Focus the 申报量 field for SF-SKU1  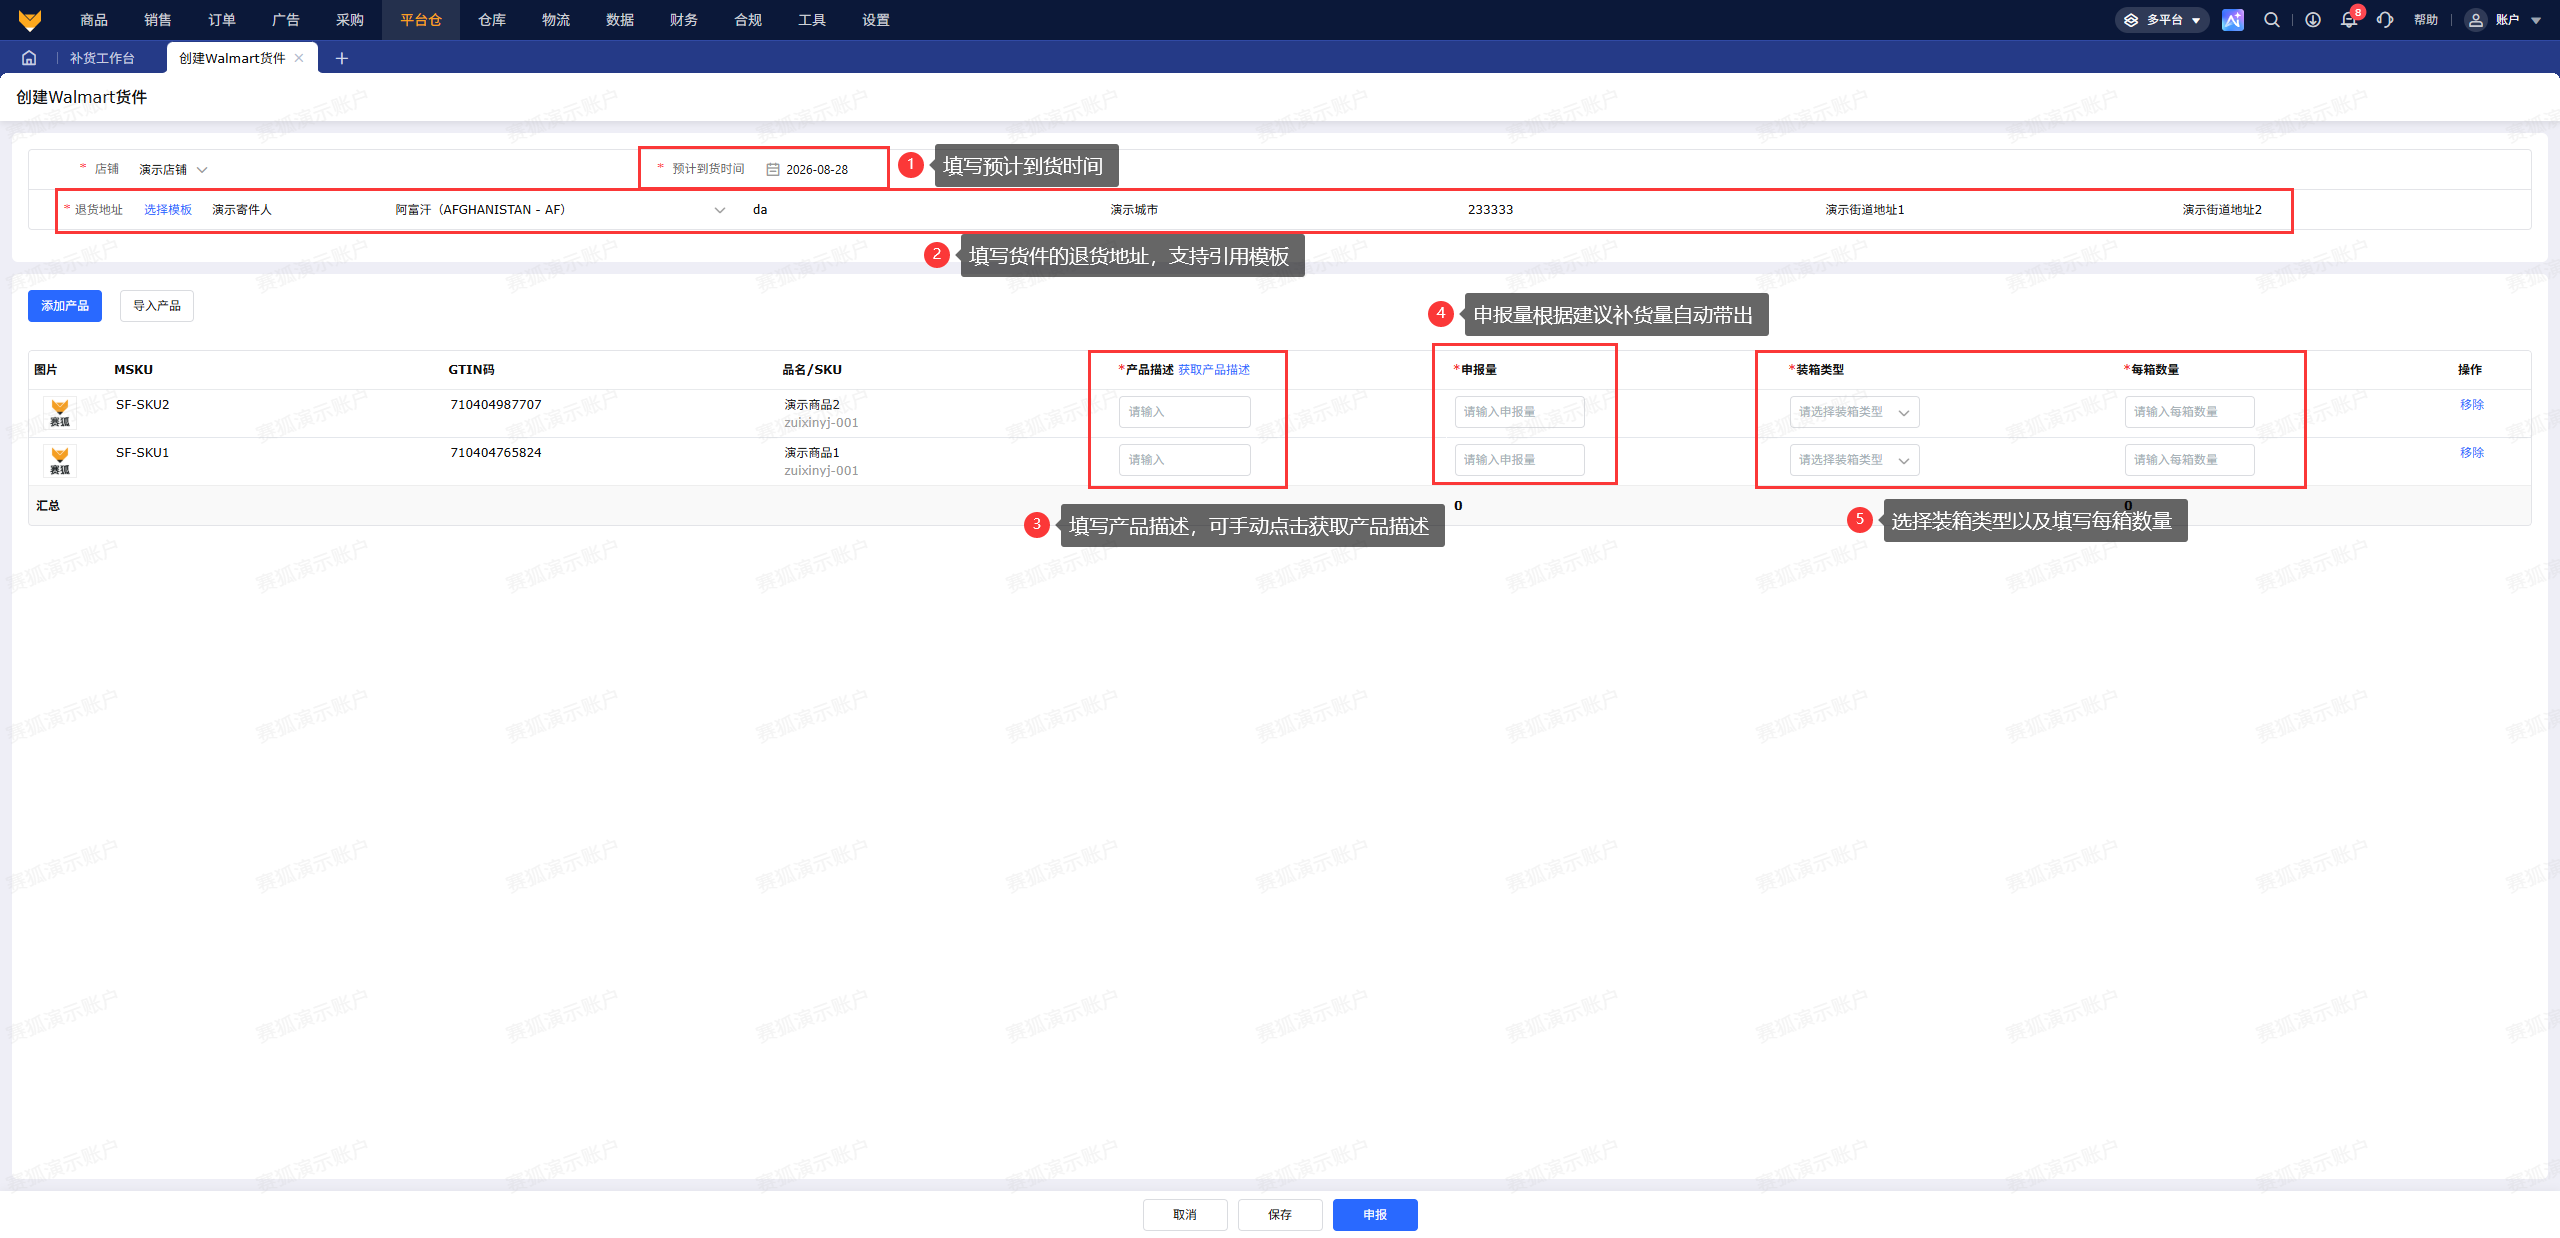tap(1519, 460)
